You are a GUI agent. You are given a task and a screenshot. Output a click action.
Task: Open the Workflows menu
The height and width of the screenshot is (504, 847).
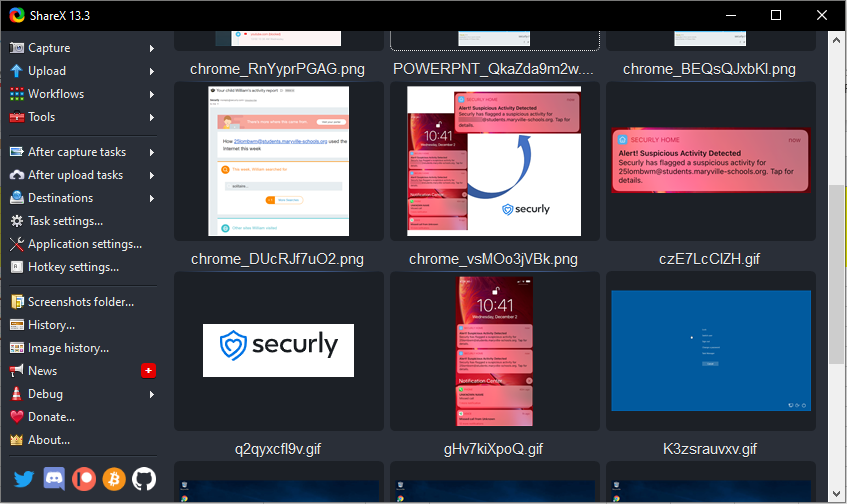pos(83,94)
